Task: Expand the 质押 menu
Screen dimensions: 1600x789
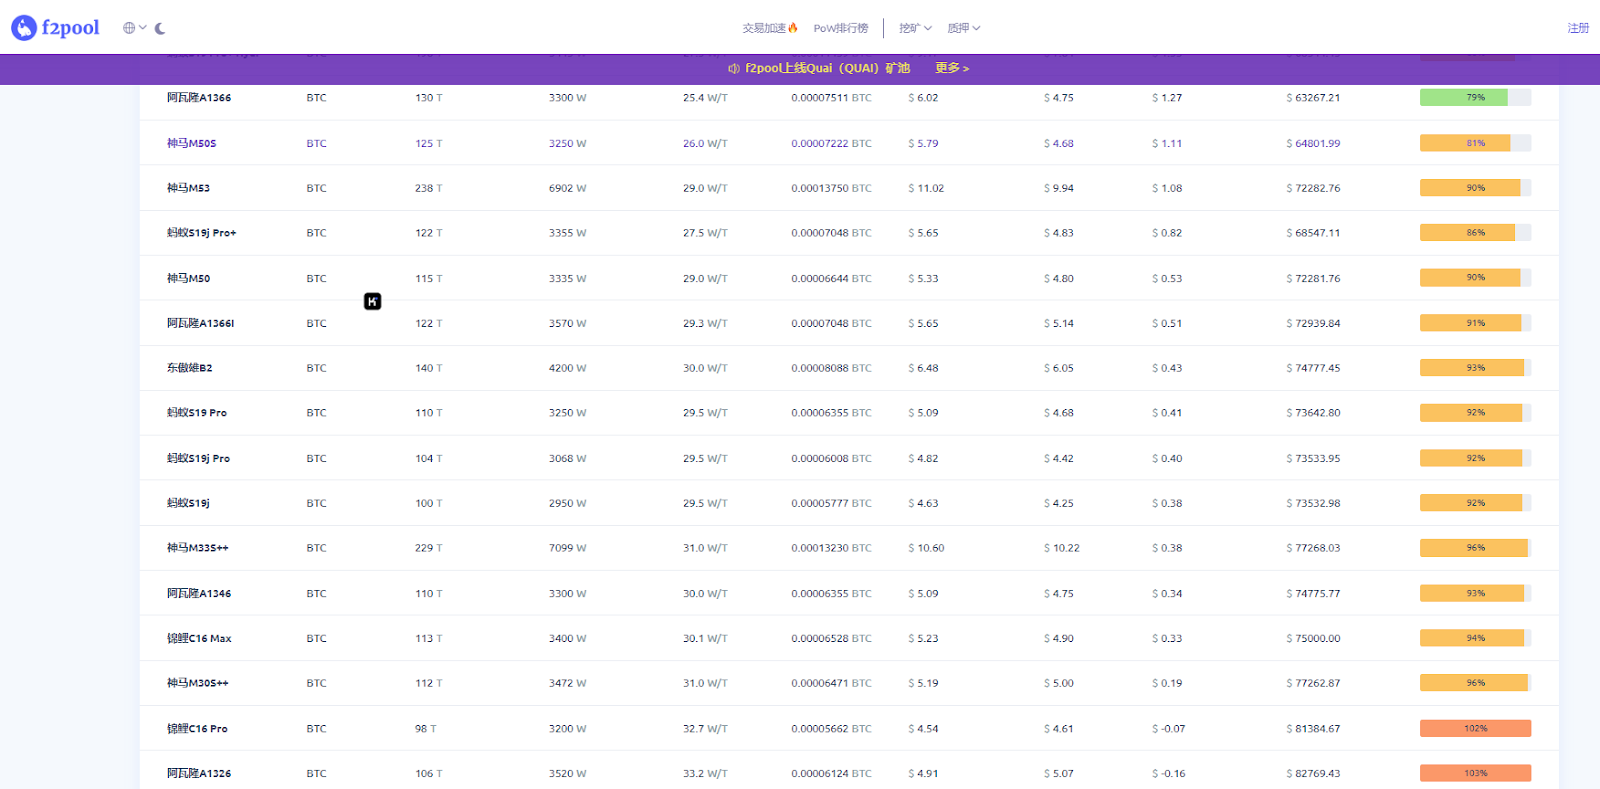Action: (x=964, y=28)
